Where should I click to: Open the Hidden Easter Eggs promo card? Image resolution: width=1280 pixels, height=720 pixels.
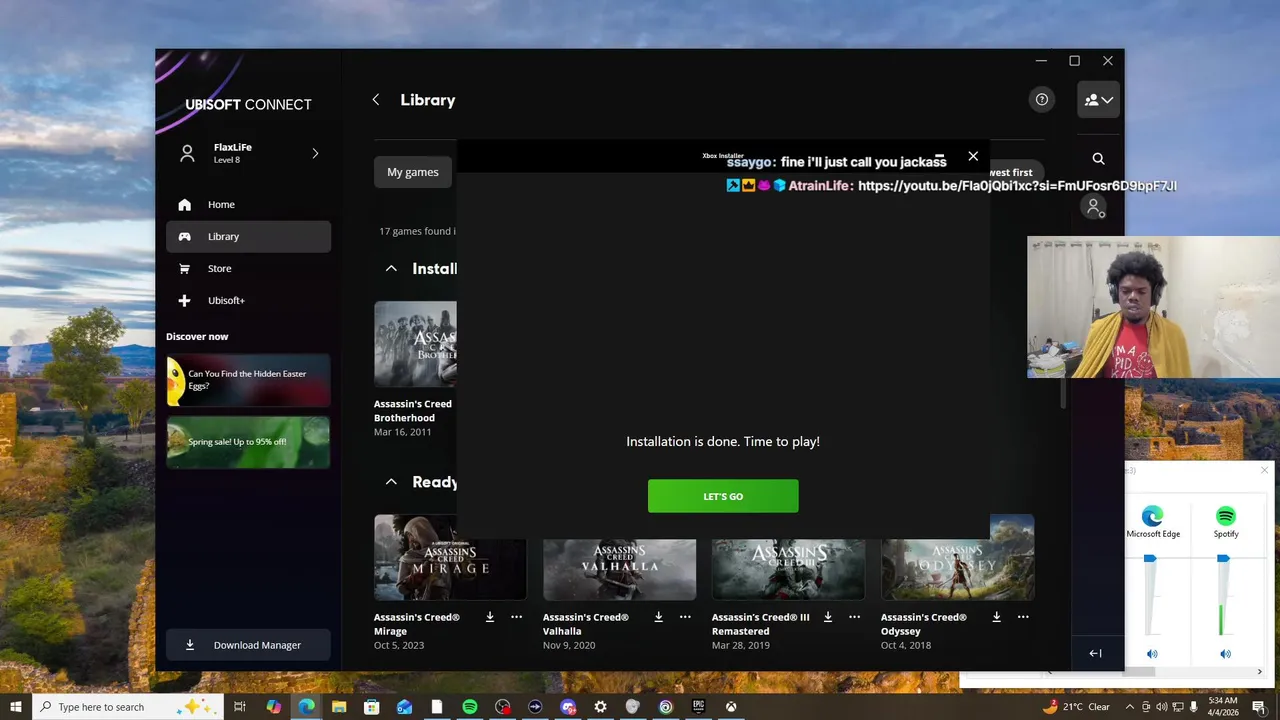point(248,380)
